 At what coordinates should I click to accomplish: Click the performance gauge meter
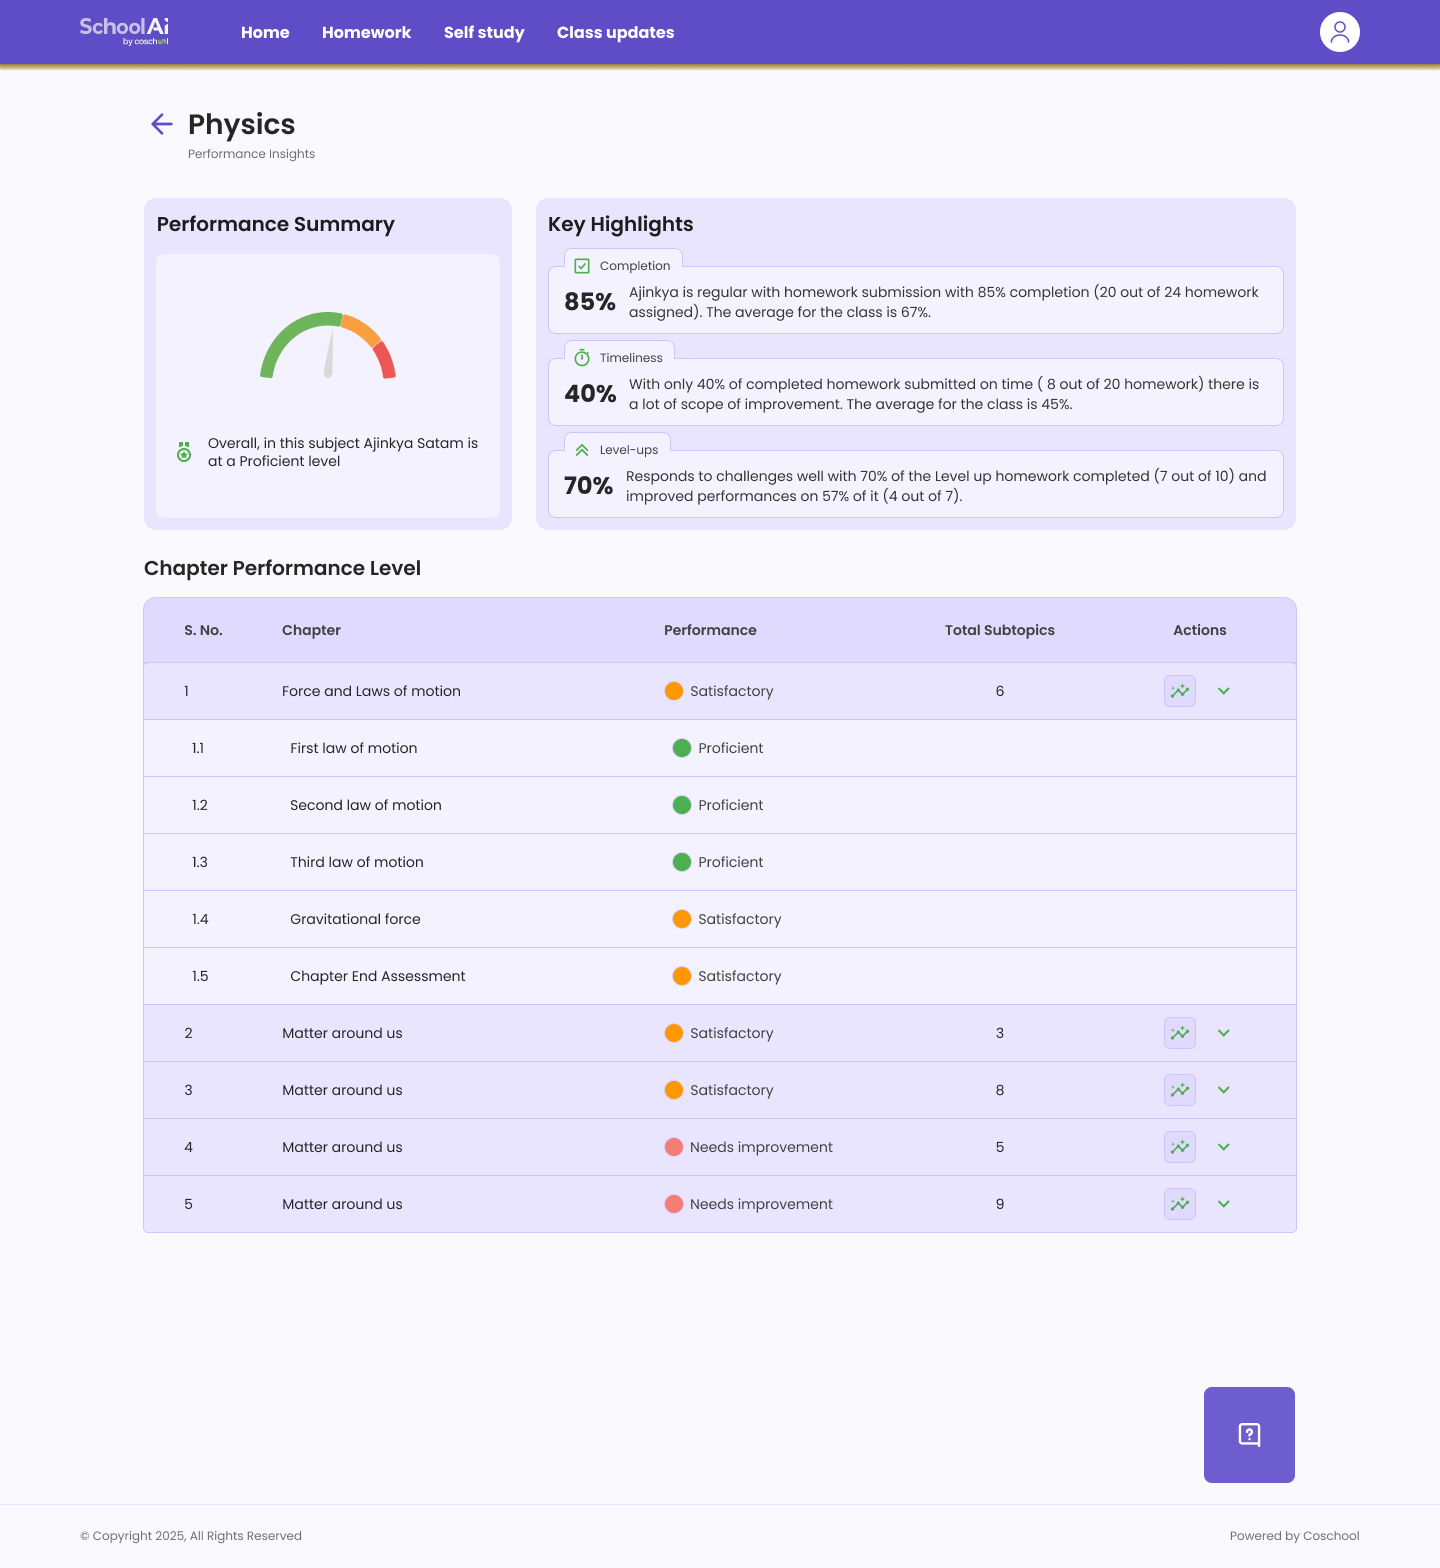point(328,345)
